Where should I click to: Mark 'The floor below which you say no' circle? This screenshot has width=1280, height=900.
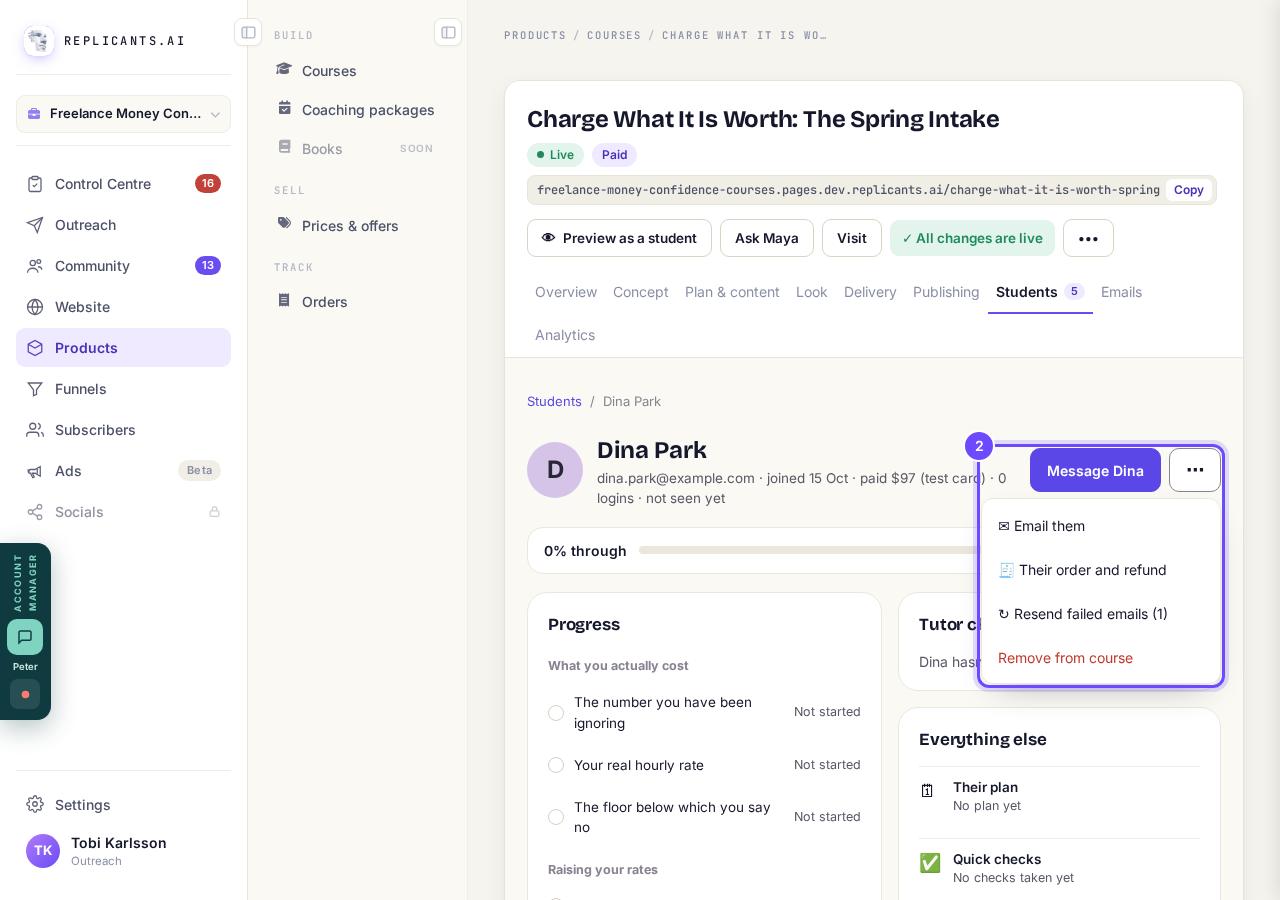556,817
